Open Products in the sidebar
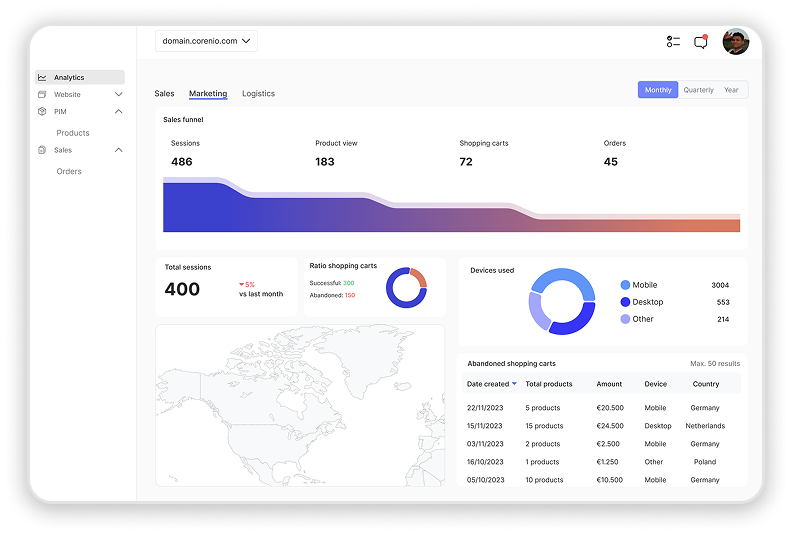The height and width of the screenshot is (535, 792). click(x=73, y=133)
